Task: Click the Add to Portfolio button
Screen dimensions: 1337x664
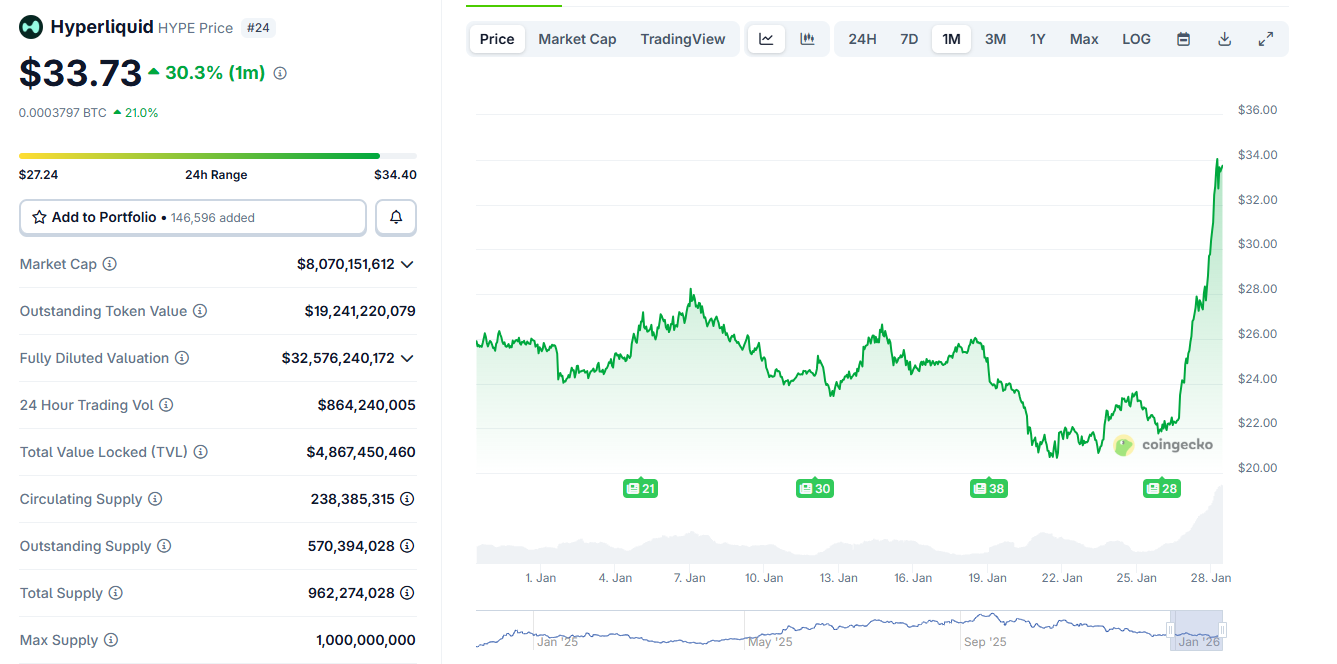Action: pyautogui.click(x=192, y=217)
